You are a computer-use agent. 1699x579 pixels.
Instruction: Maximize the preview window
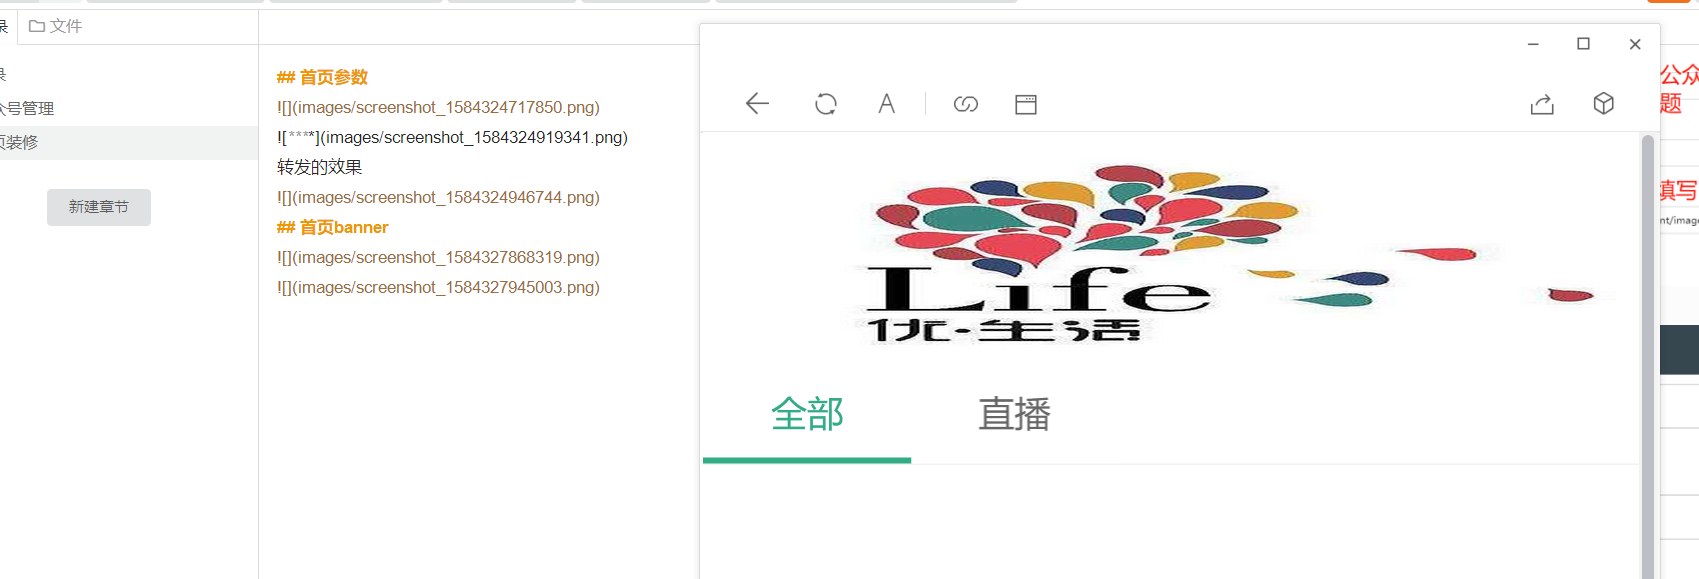point(1583,44)
